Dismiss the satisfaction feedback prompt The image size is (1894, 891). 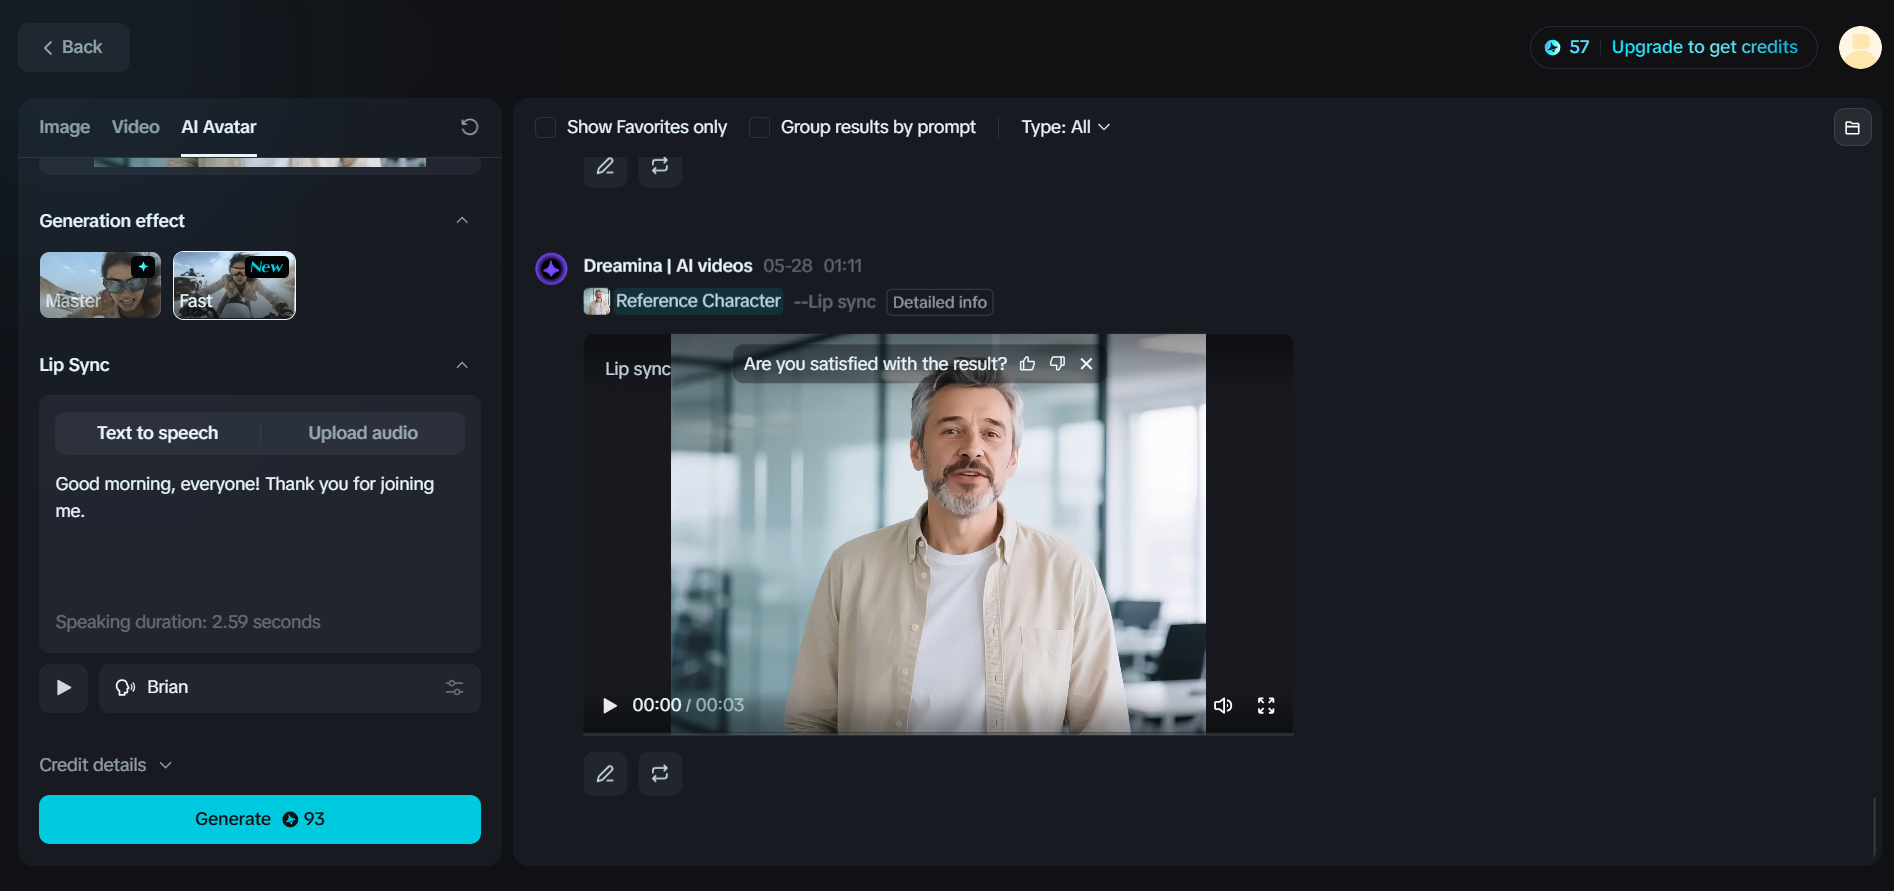tap(1086, 364)
